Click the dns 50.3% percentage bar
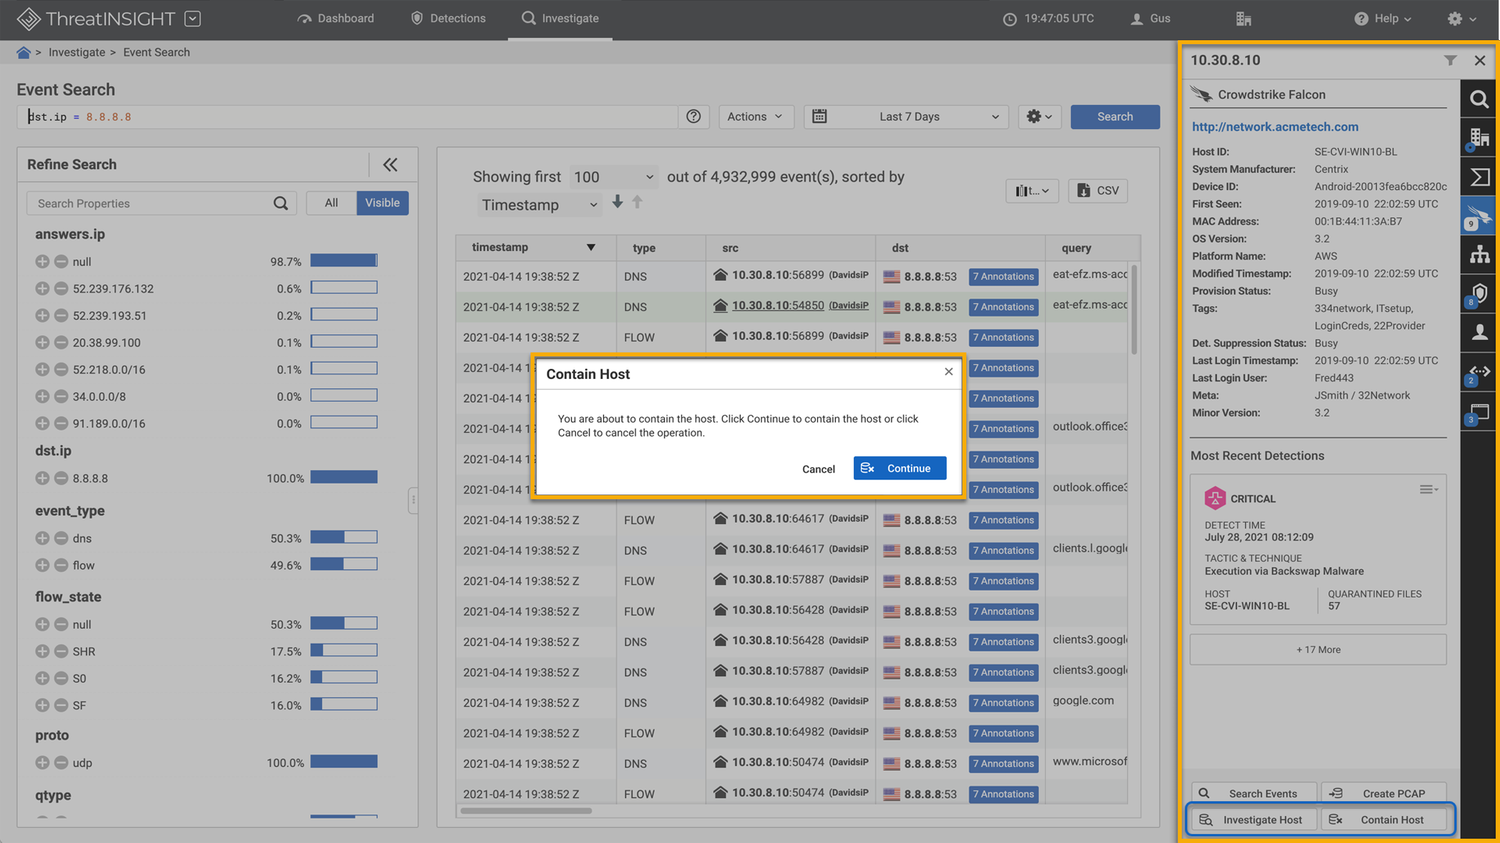This screenshot has width=1500, height=843. 344,538
